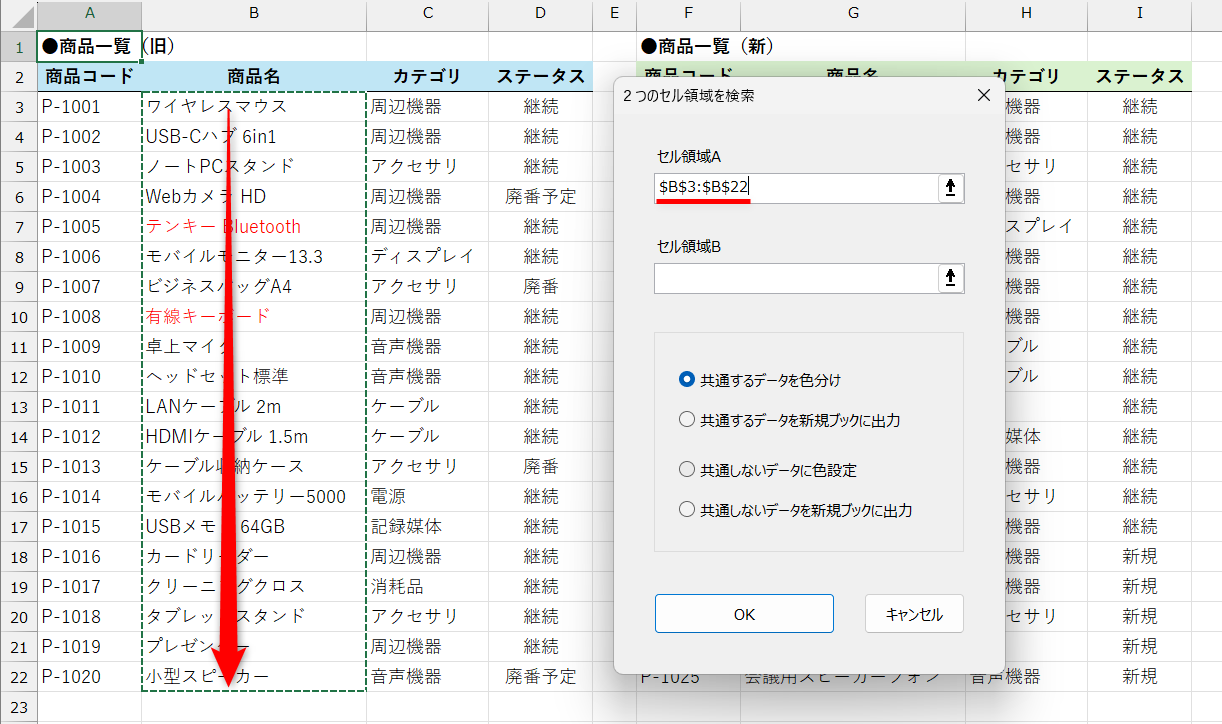Click the range picker icon for セル領域A
The width and height of the screenshot is (1222, 724).
tap(951, 188)
